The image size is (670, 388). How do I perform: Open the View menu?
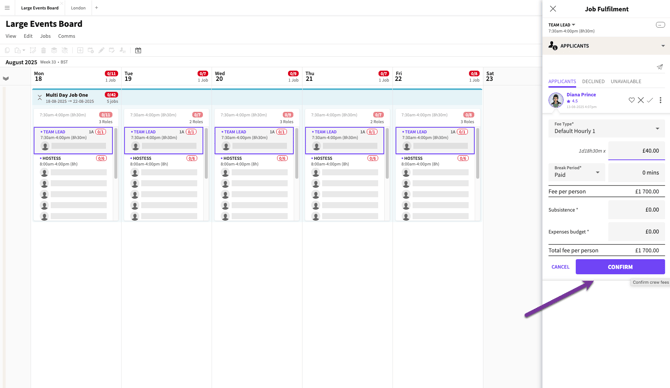click(11, 36)
